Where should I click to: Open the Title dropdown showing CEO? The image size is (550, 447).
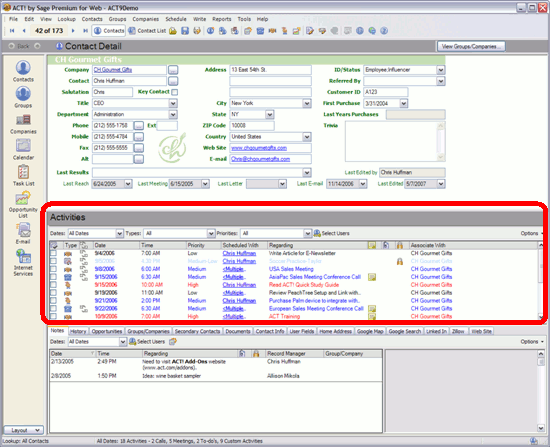point(173,104)
